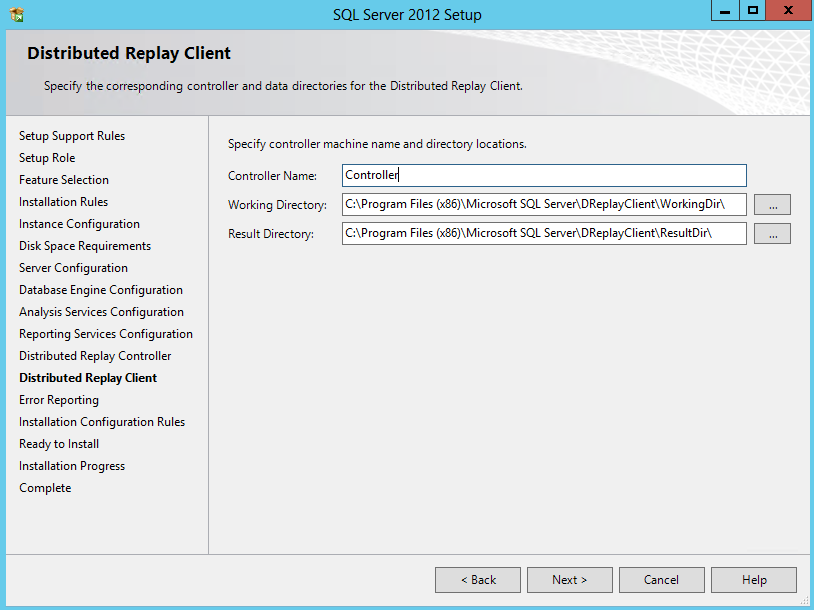This screenshot has height=610, width=814.
Task: Select Installation Rules step
Action: 63,202
